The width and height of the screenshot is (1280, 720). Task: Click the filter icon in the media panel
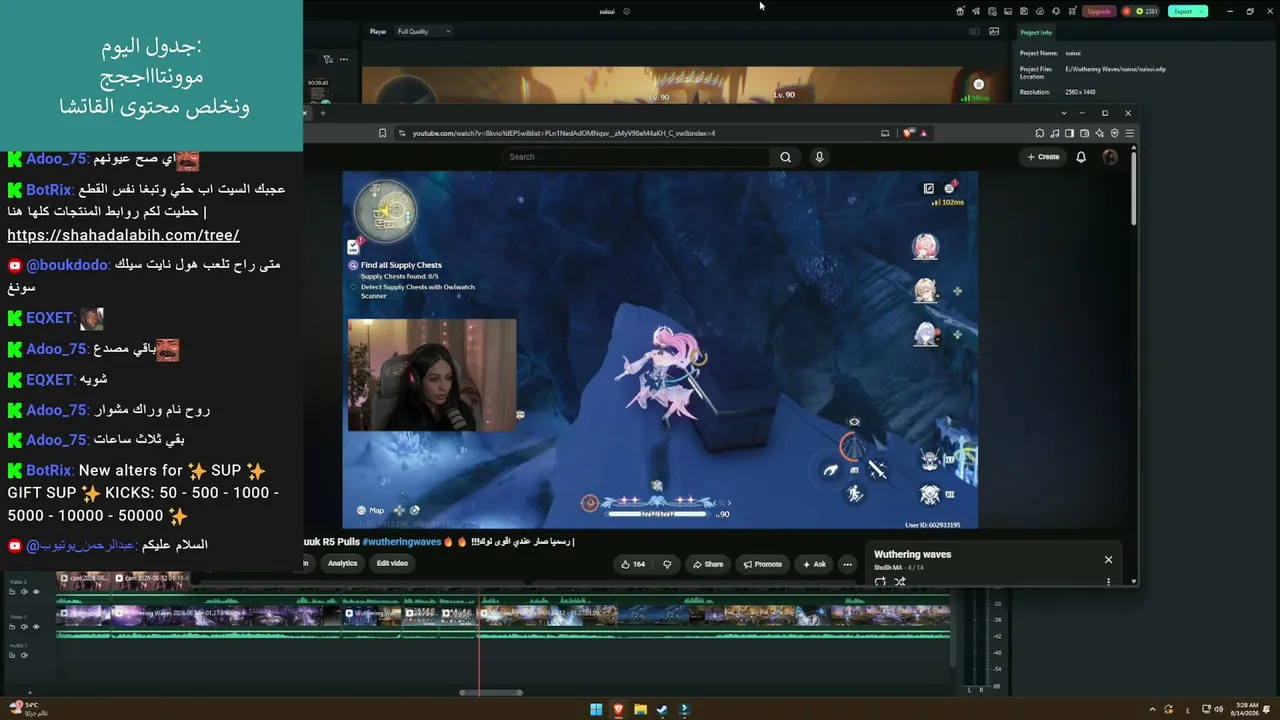click(x=328, y=59)
